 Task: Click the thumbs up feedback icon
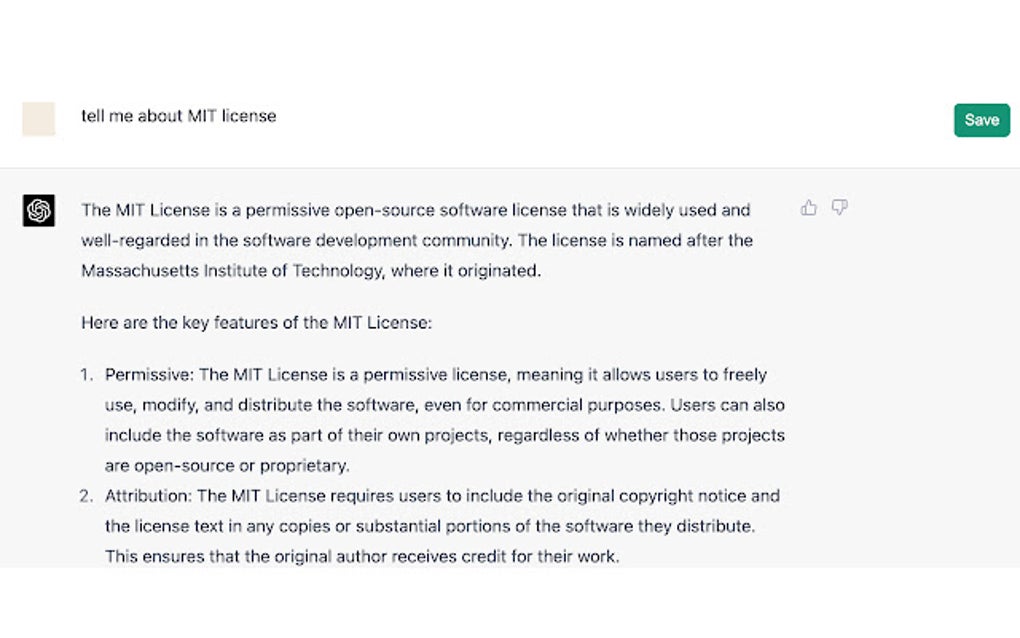click(810, 207)
